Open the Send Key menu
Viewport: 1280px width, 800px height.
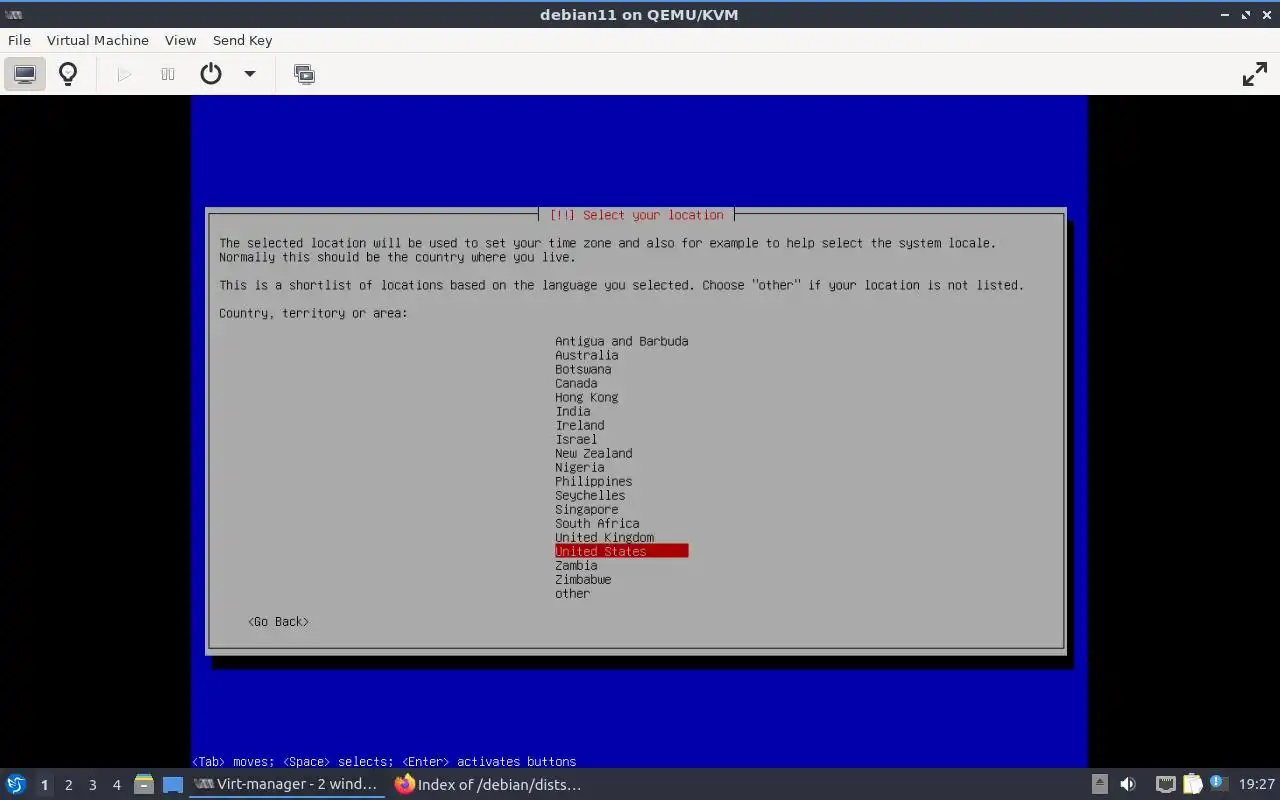coord(242,40)
